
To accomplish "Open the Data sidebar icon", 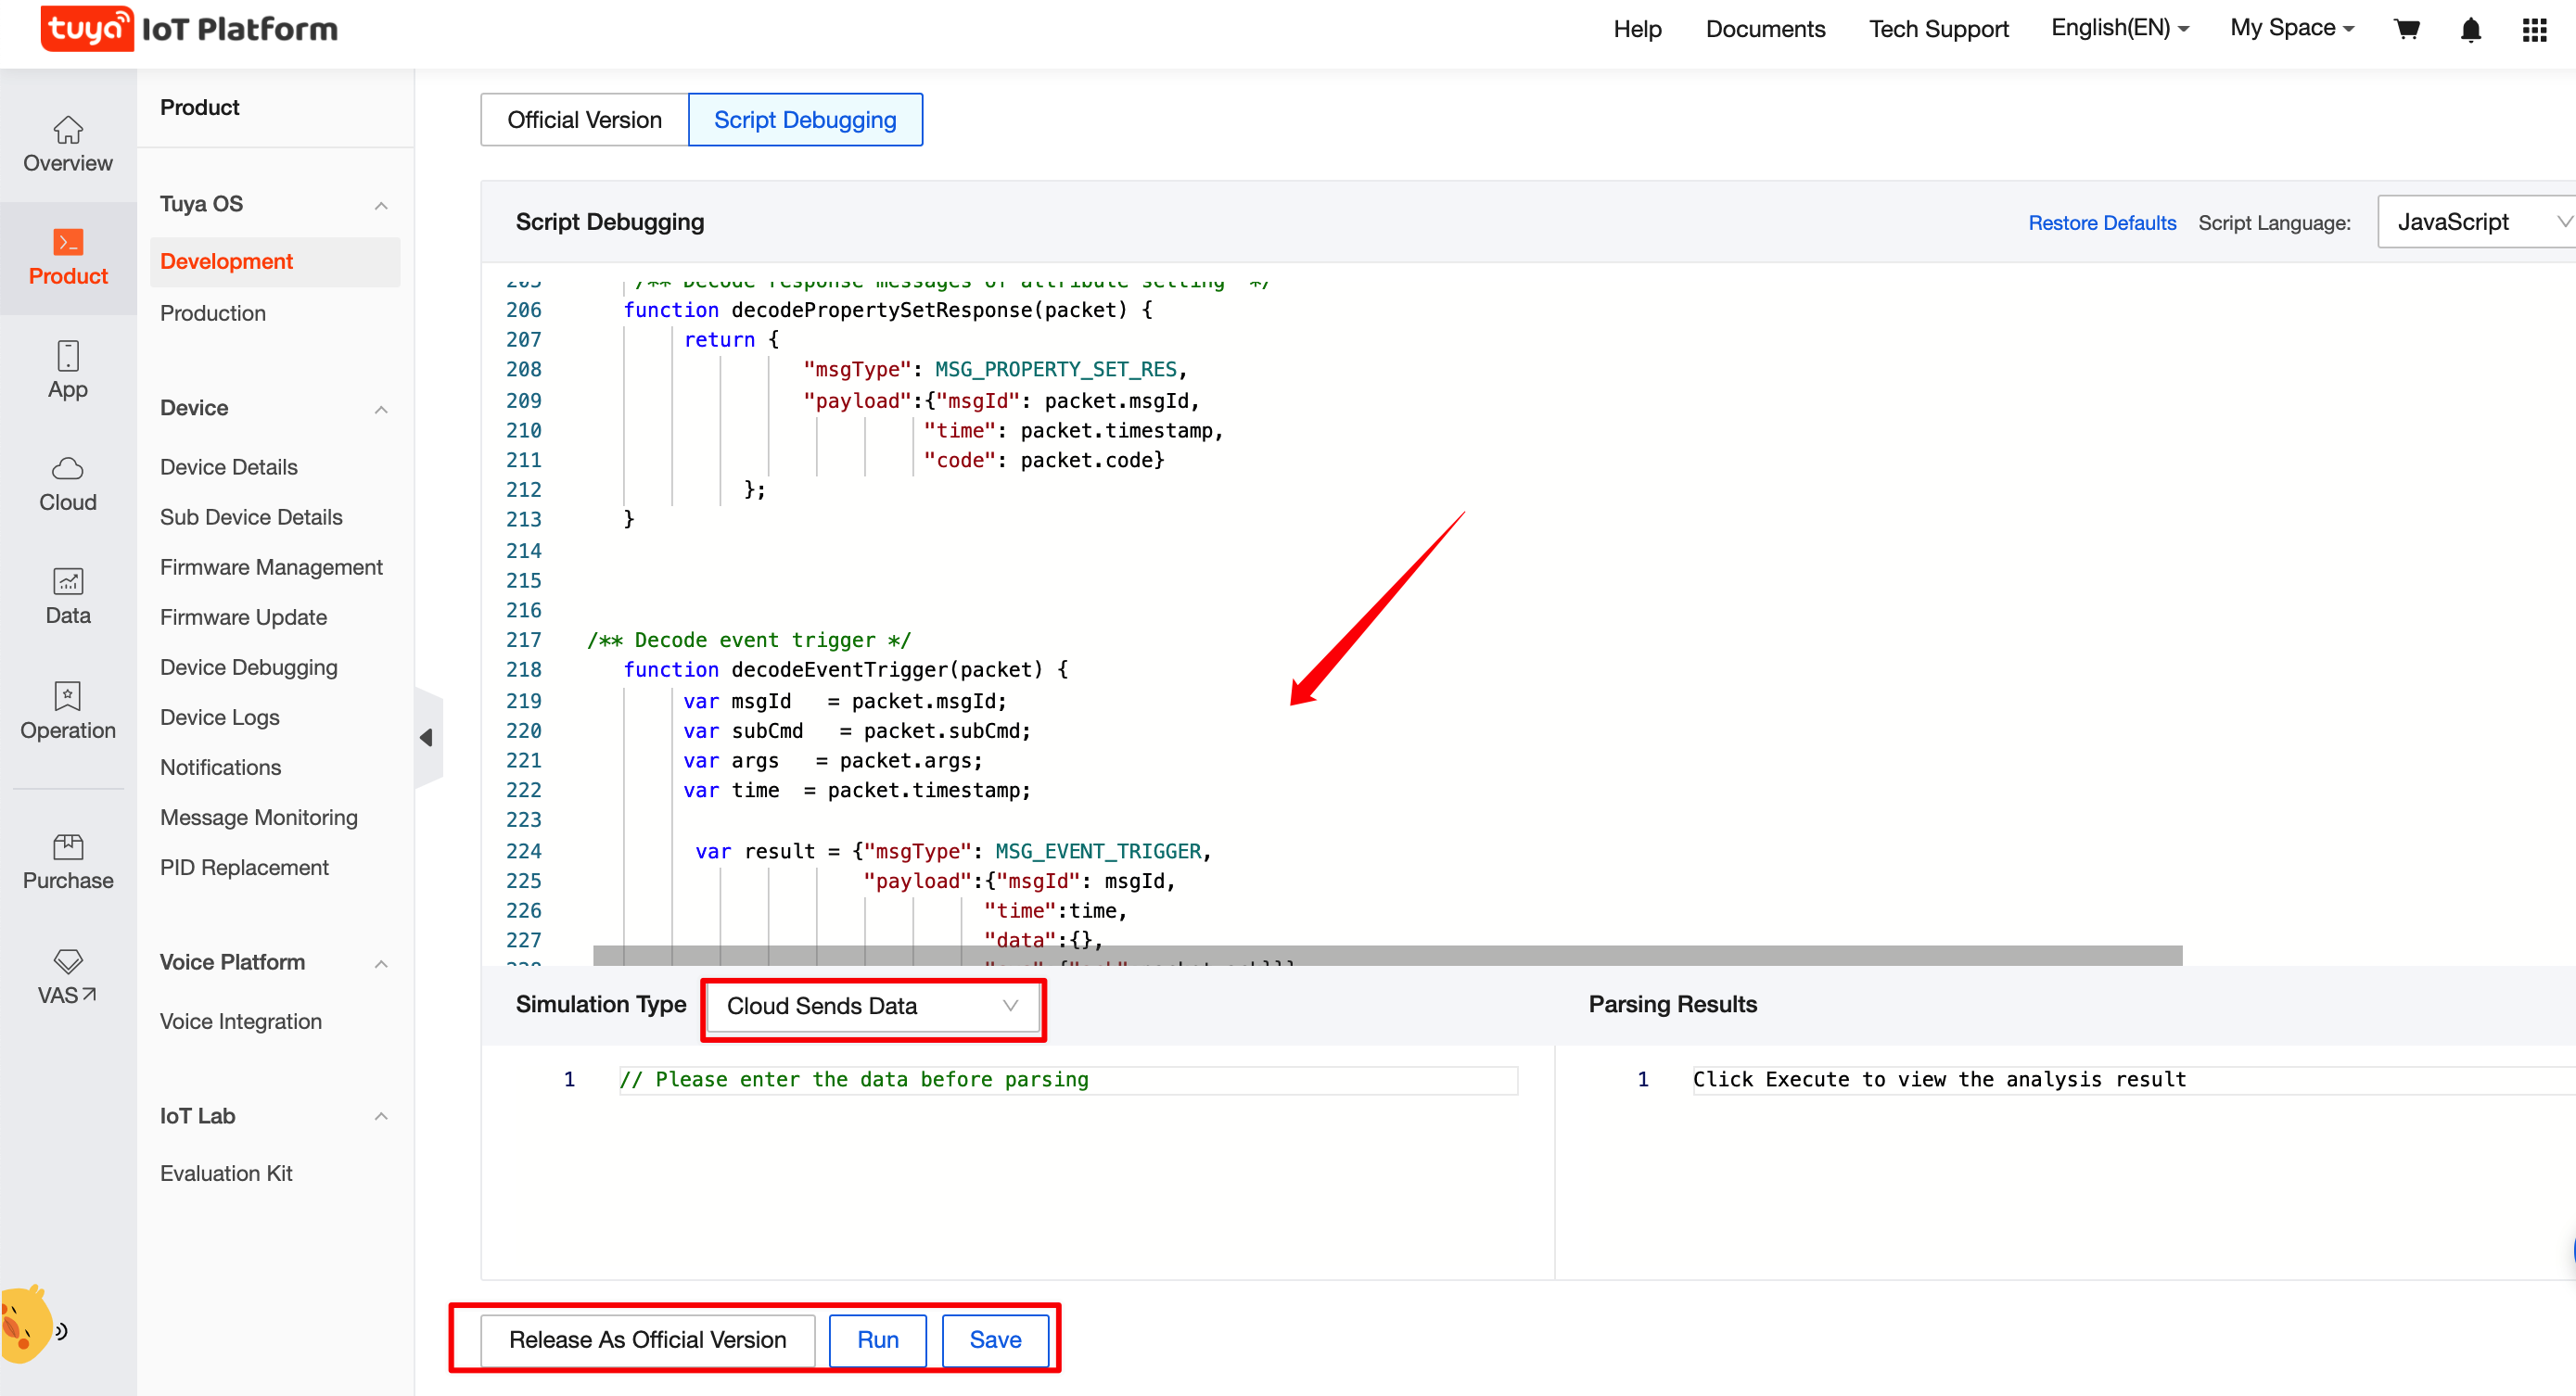I will (66, 596).
